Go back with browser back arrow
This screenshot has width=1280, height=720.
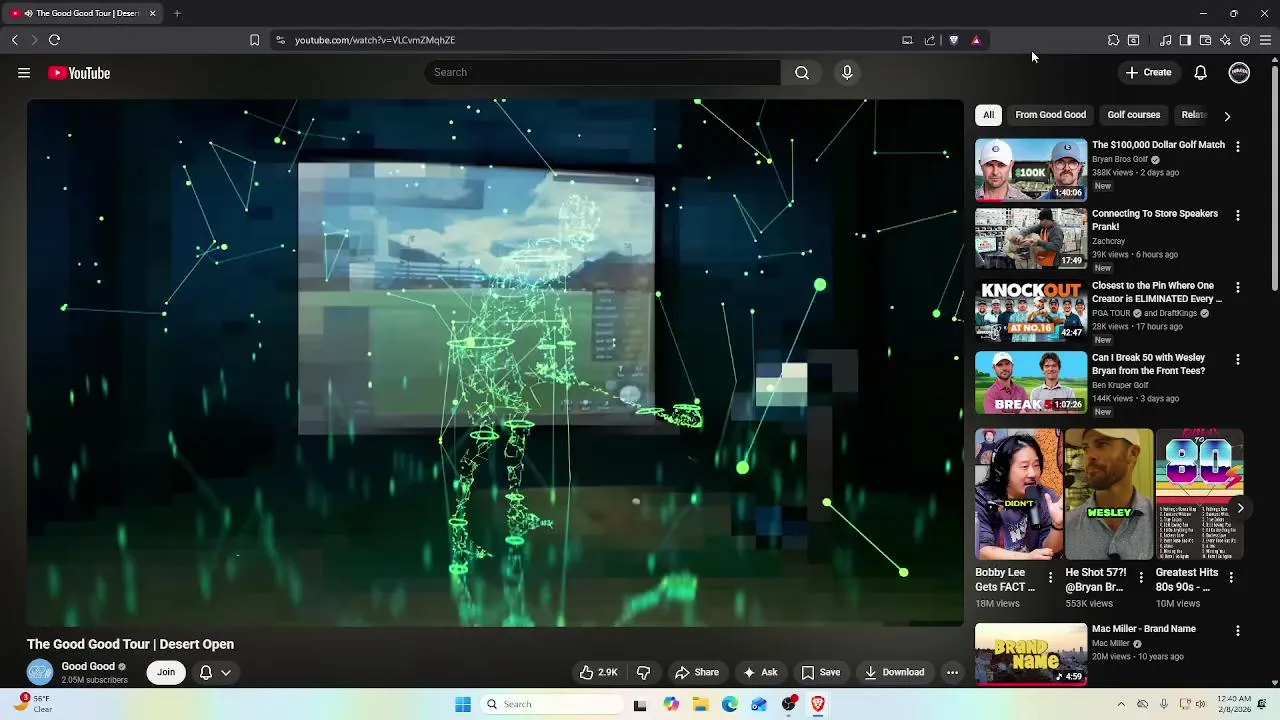(14, 40)
